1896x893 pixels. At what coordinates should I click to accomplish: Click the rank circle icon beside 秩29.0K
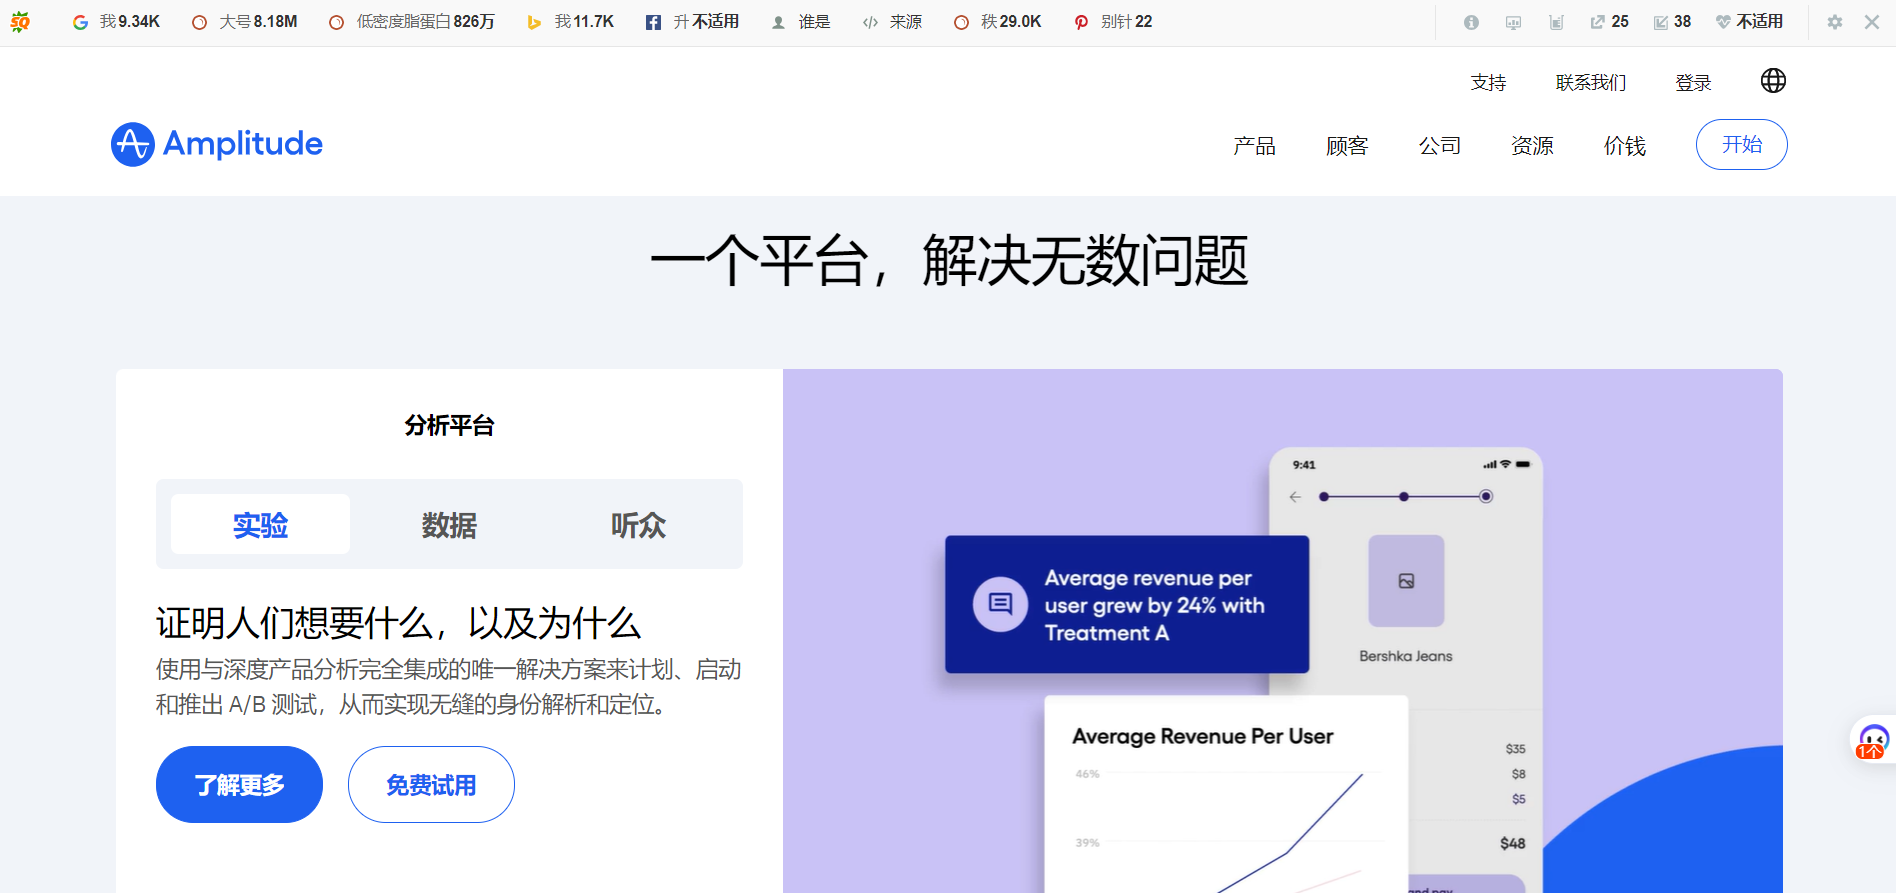click(961, 22)
